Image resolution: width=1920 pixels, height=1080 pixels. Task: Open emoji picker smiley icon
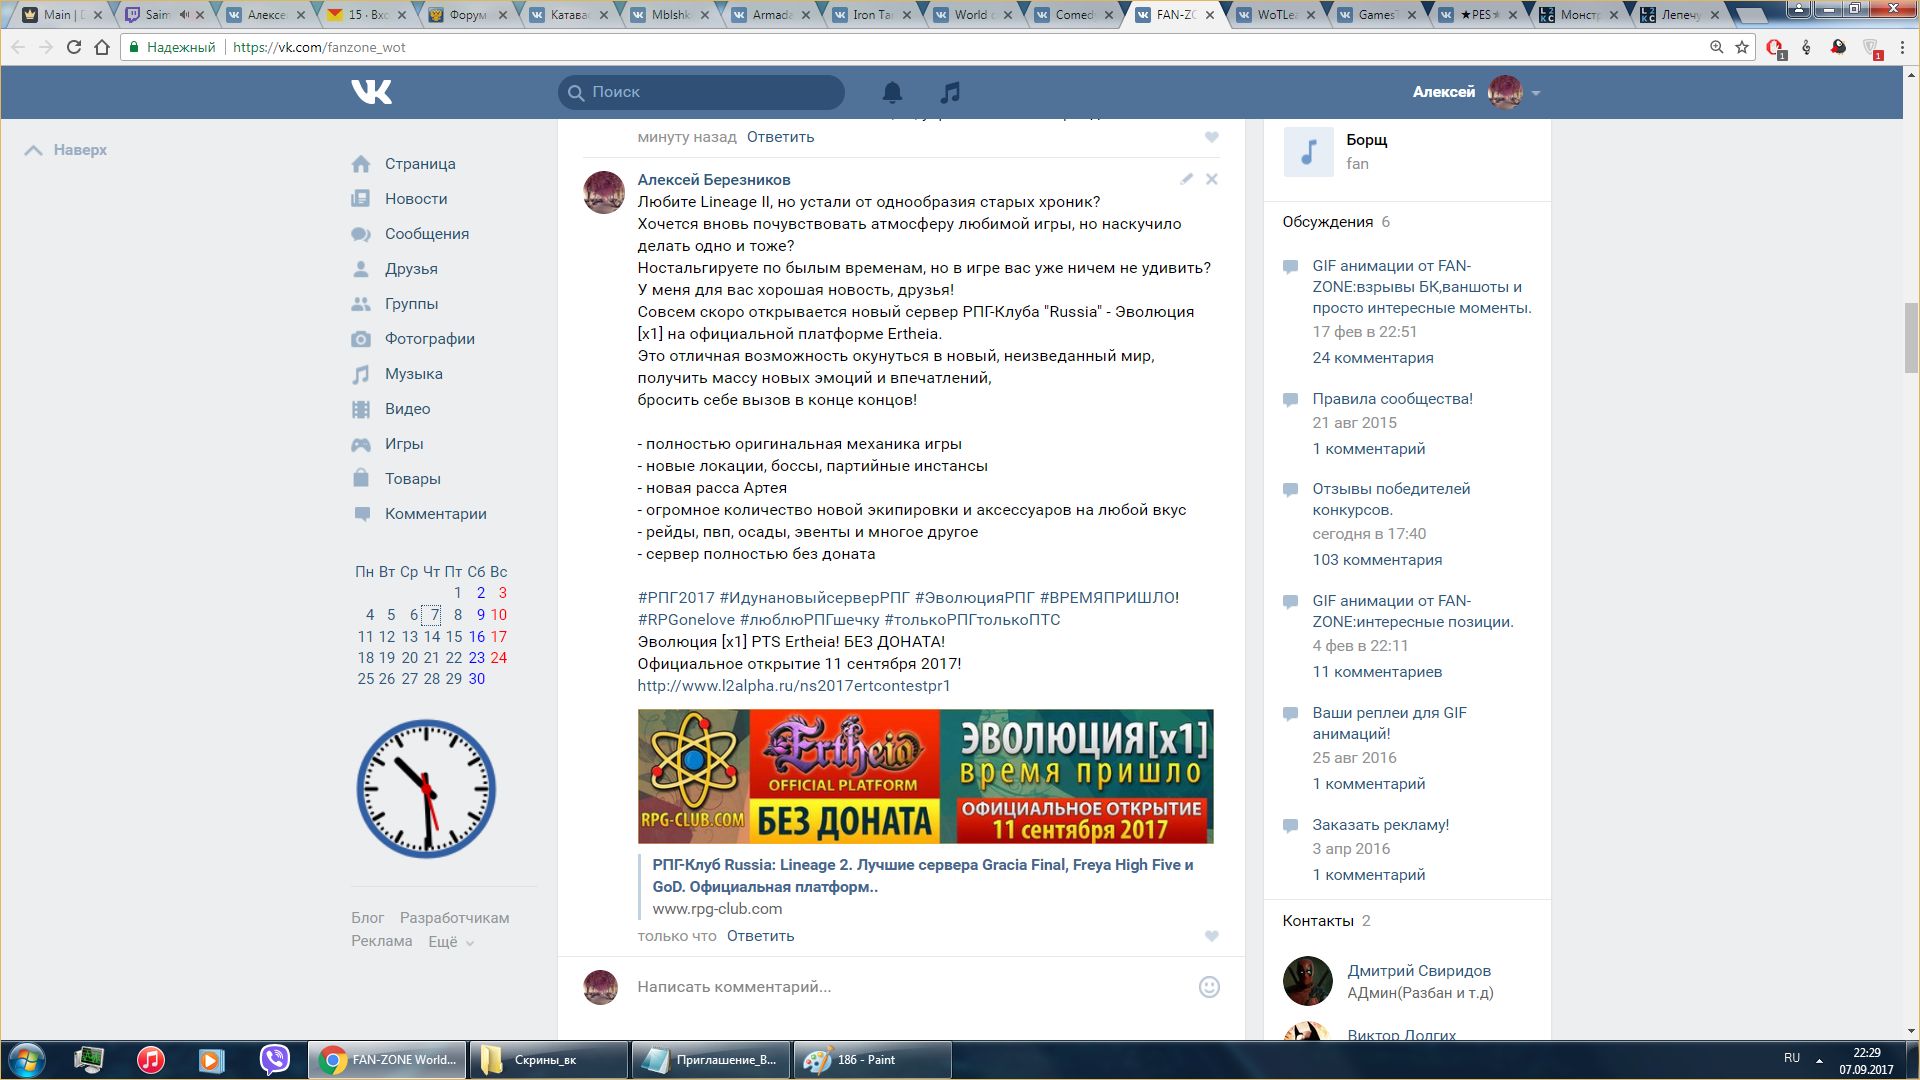[x=1209, y=987]
